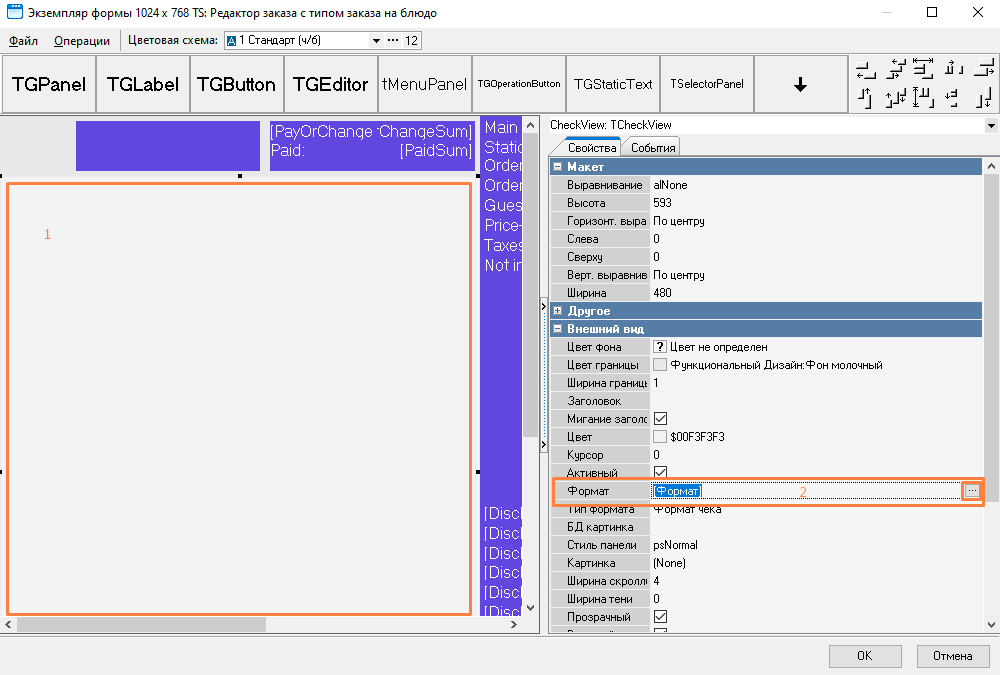The height and width of the screenshot is (675, 1000).
Task: Click the down-arrow palette button
Action: click(800, 85)
